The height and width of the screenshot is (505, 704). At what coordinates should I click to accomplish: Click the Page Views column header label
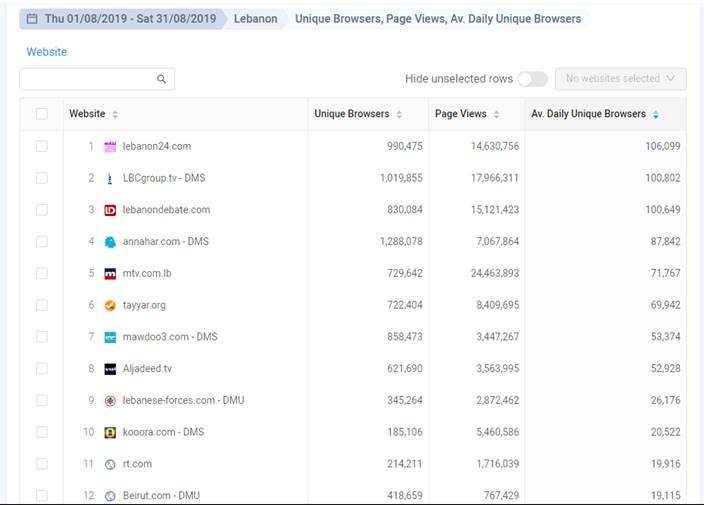tap(461, 114)
